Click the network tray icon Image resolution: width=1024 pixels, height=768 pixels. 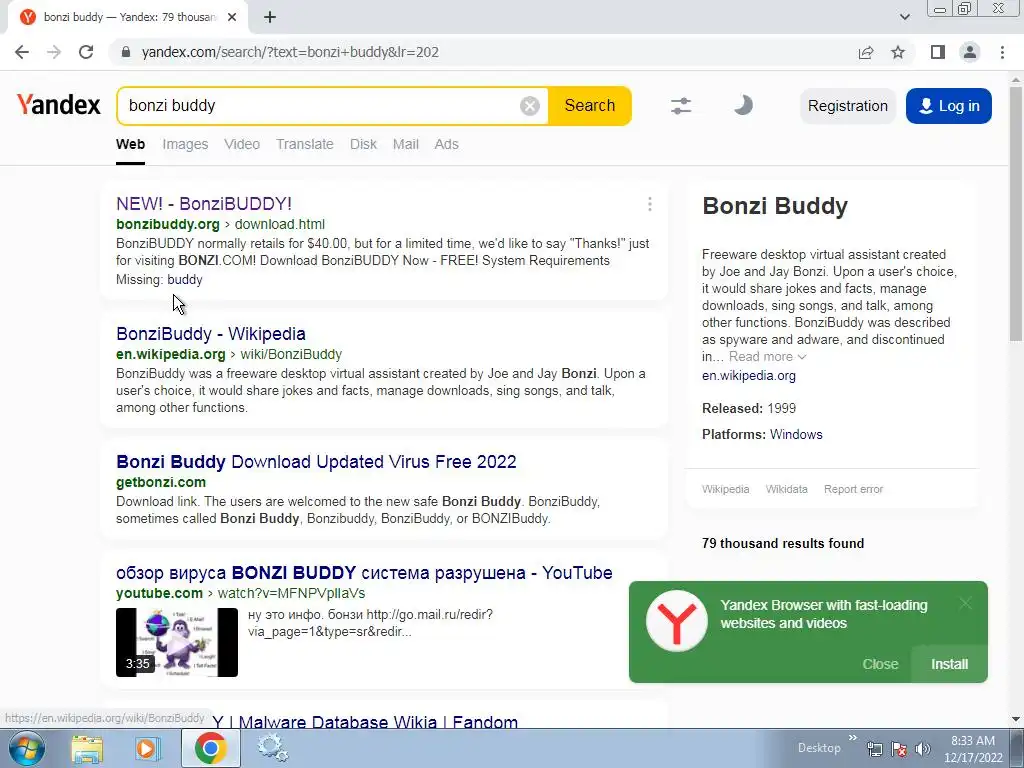pyautogui.click(x=874, y=749)
